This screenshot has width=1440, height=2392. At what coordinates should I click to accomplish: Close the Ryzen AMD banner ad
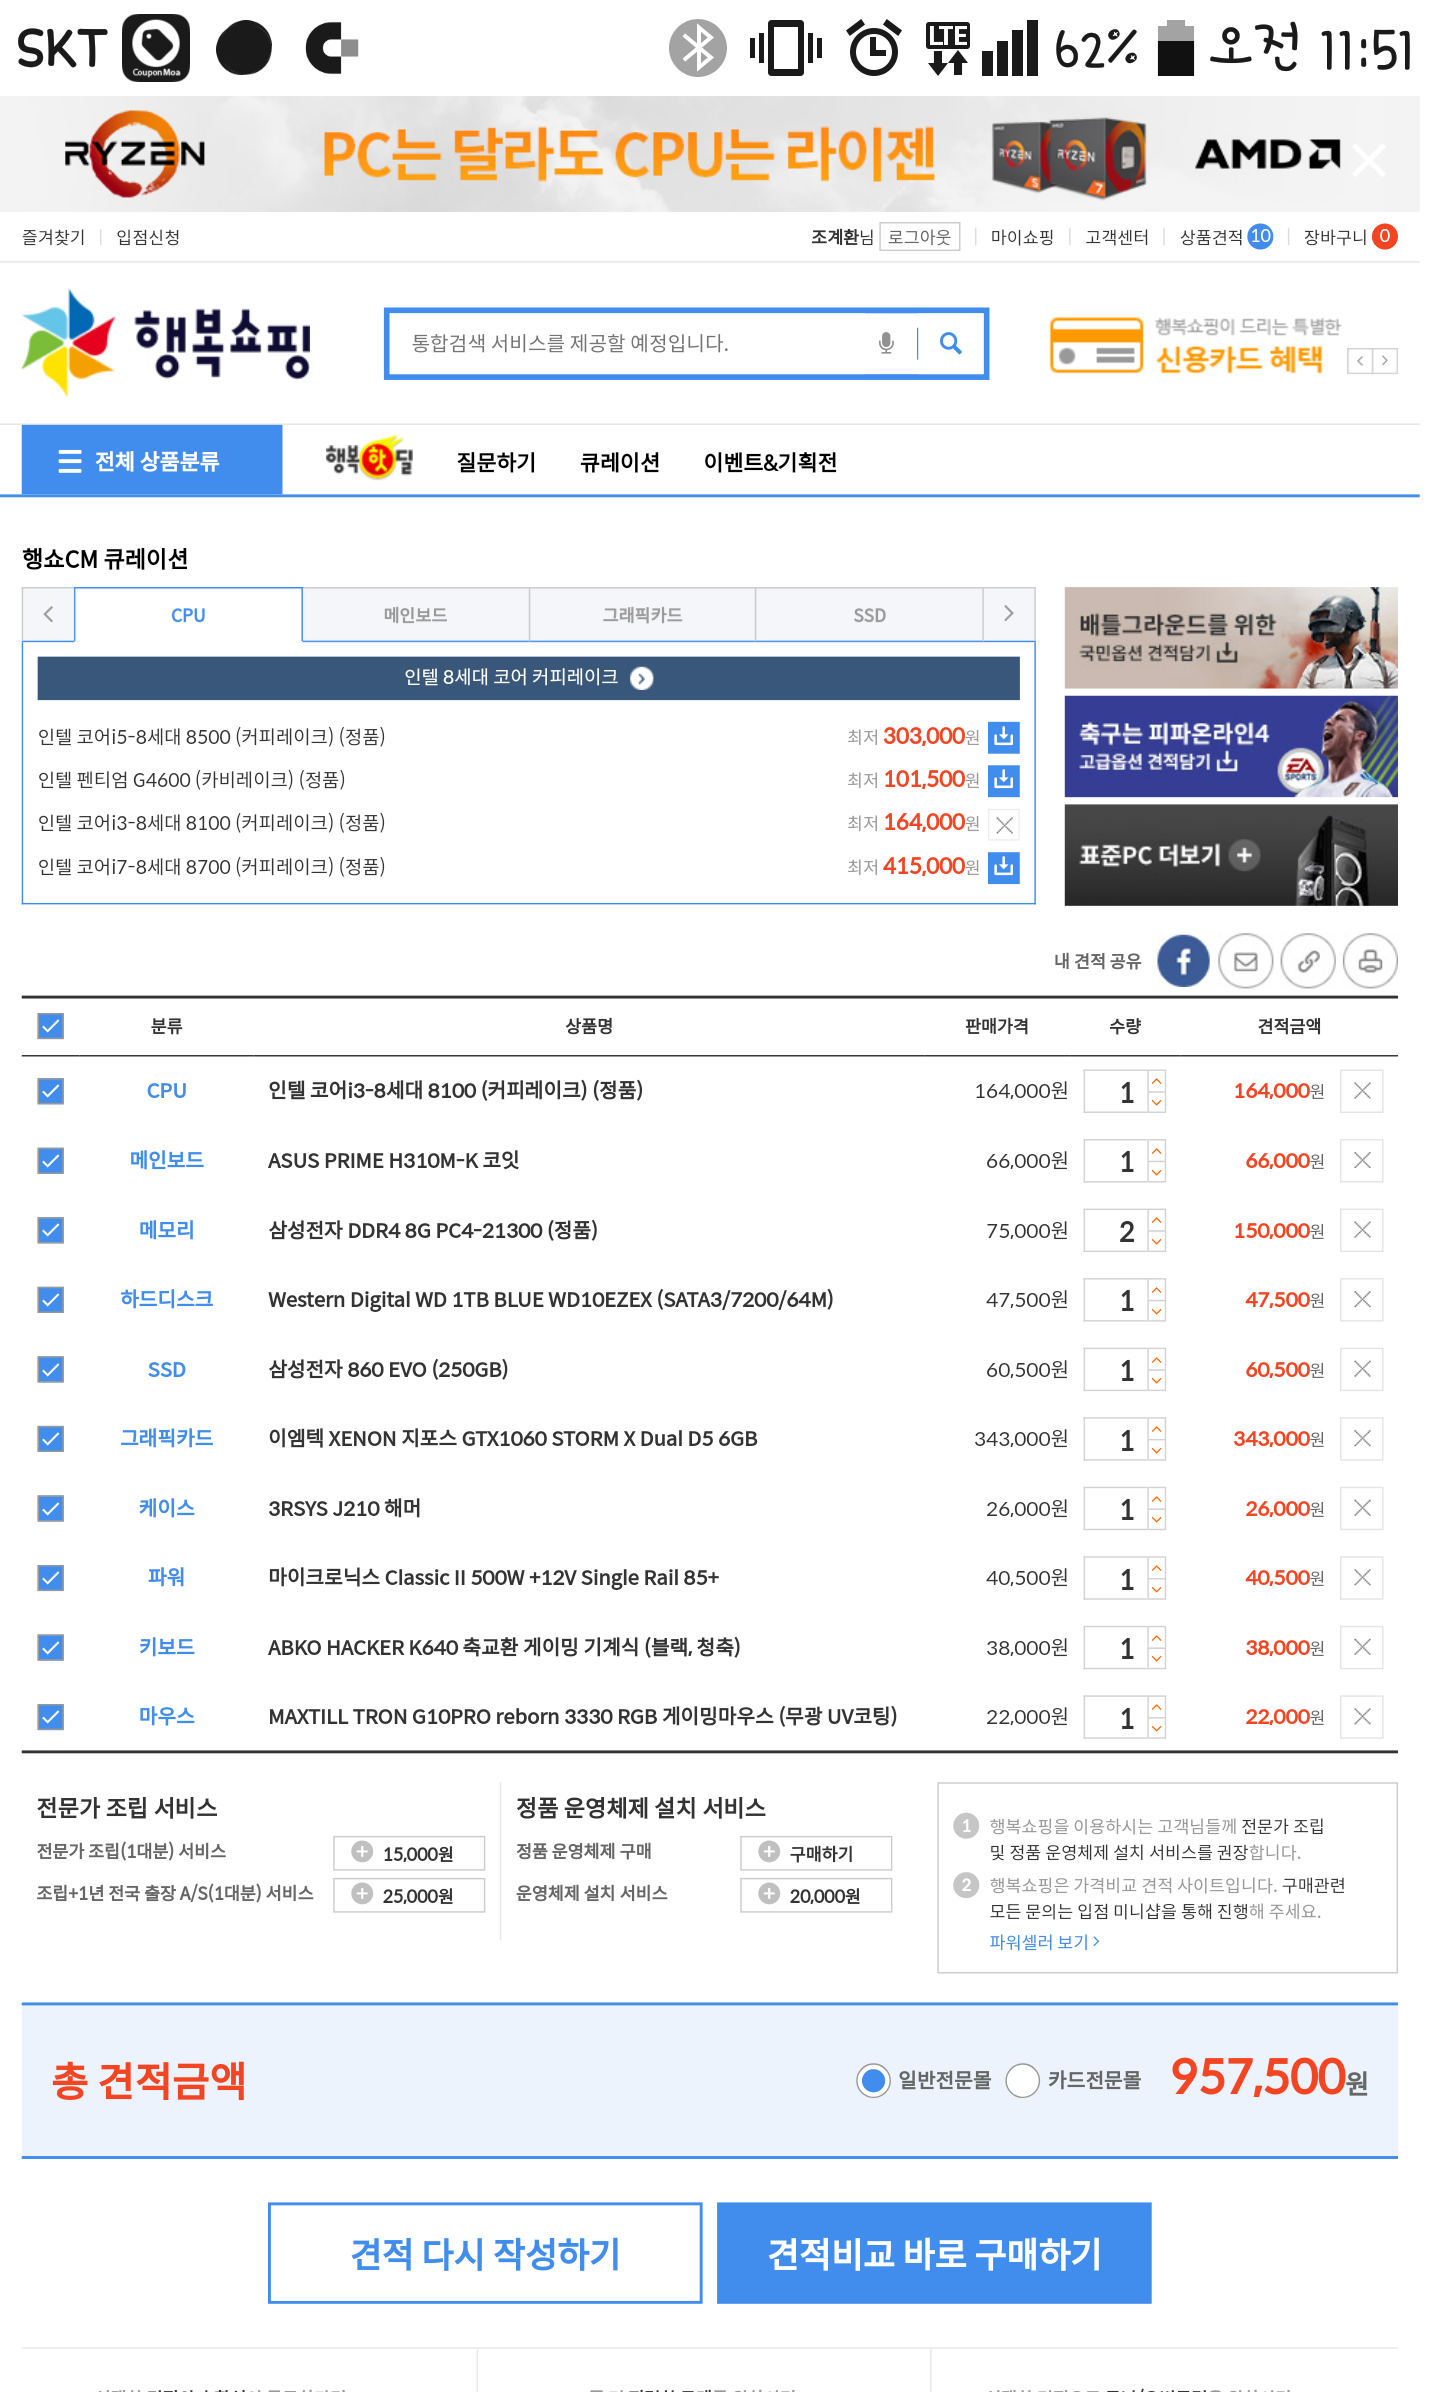click(x=1369, y=159)
